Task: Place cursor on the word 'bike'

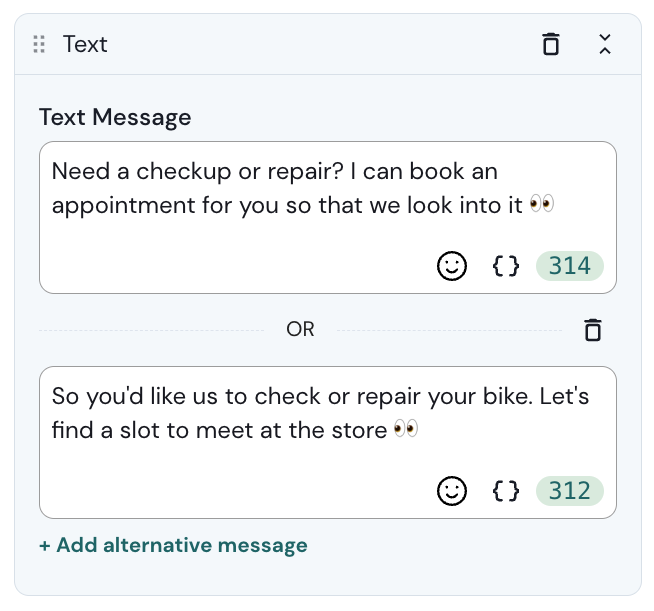Action: coord(508,396)
